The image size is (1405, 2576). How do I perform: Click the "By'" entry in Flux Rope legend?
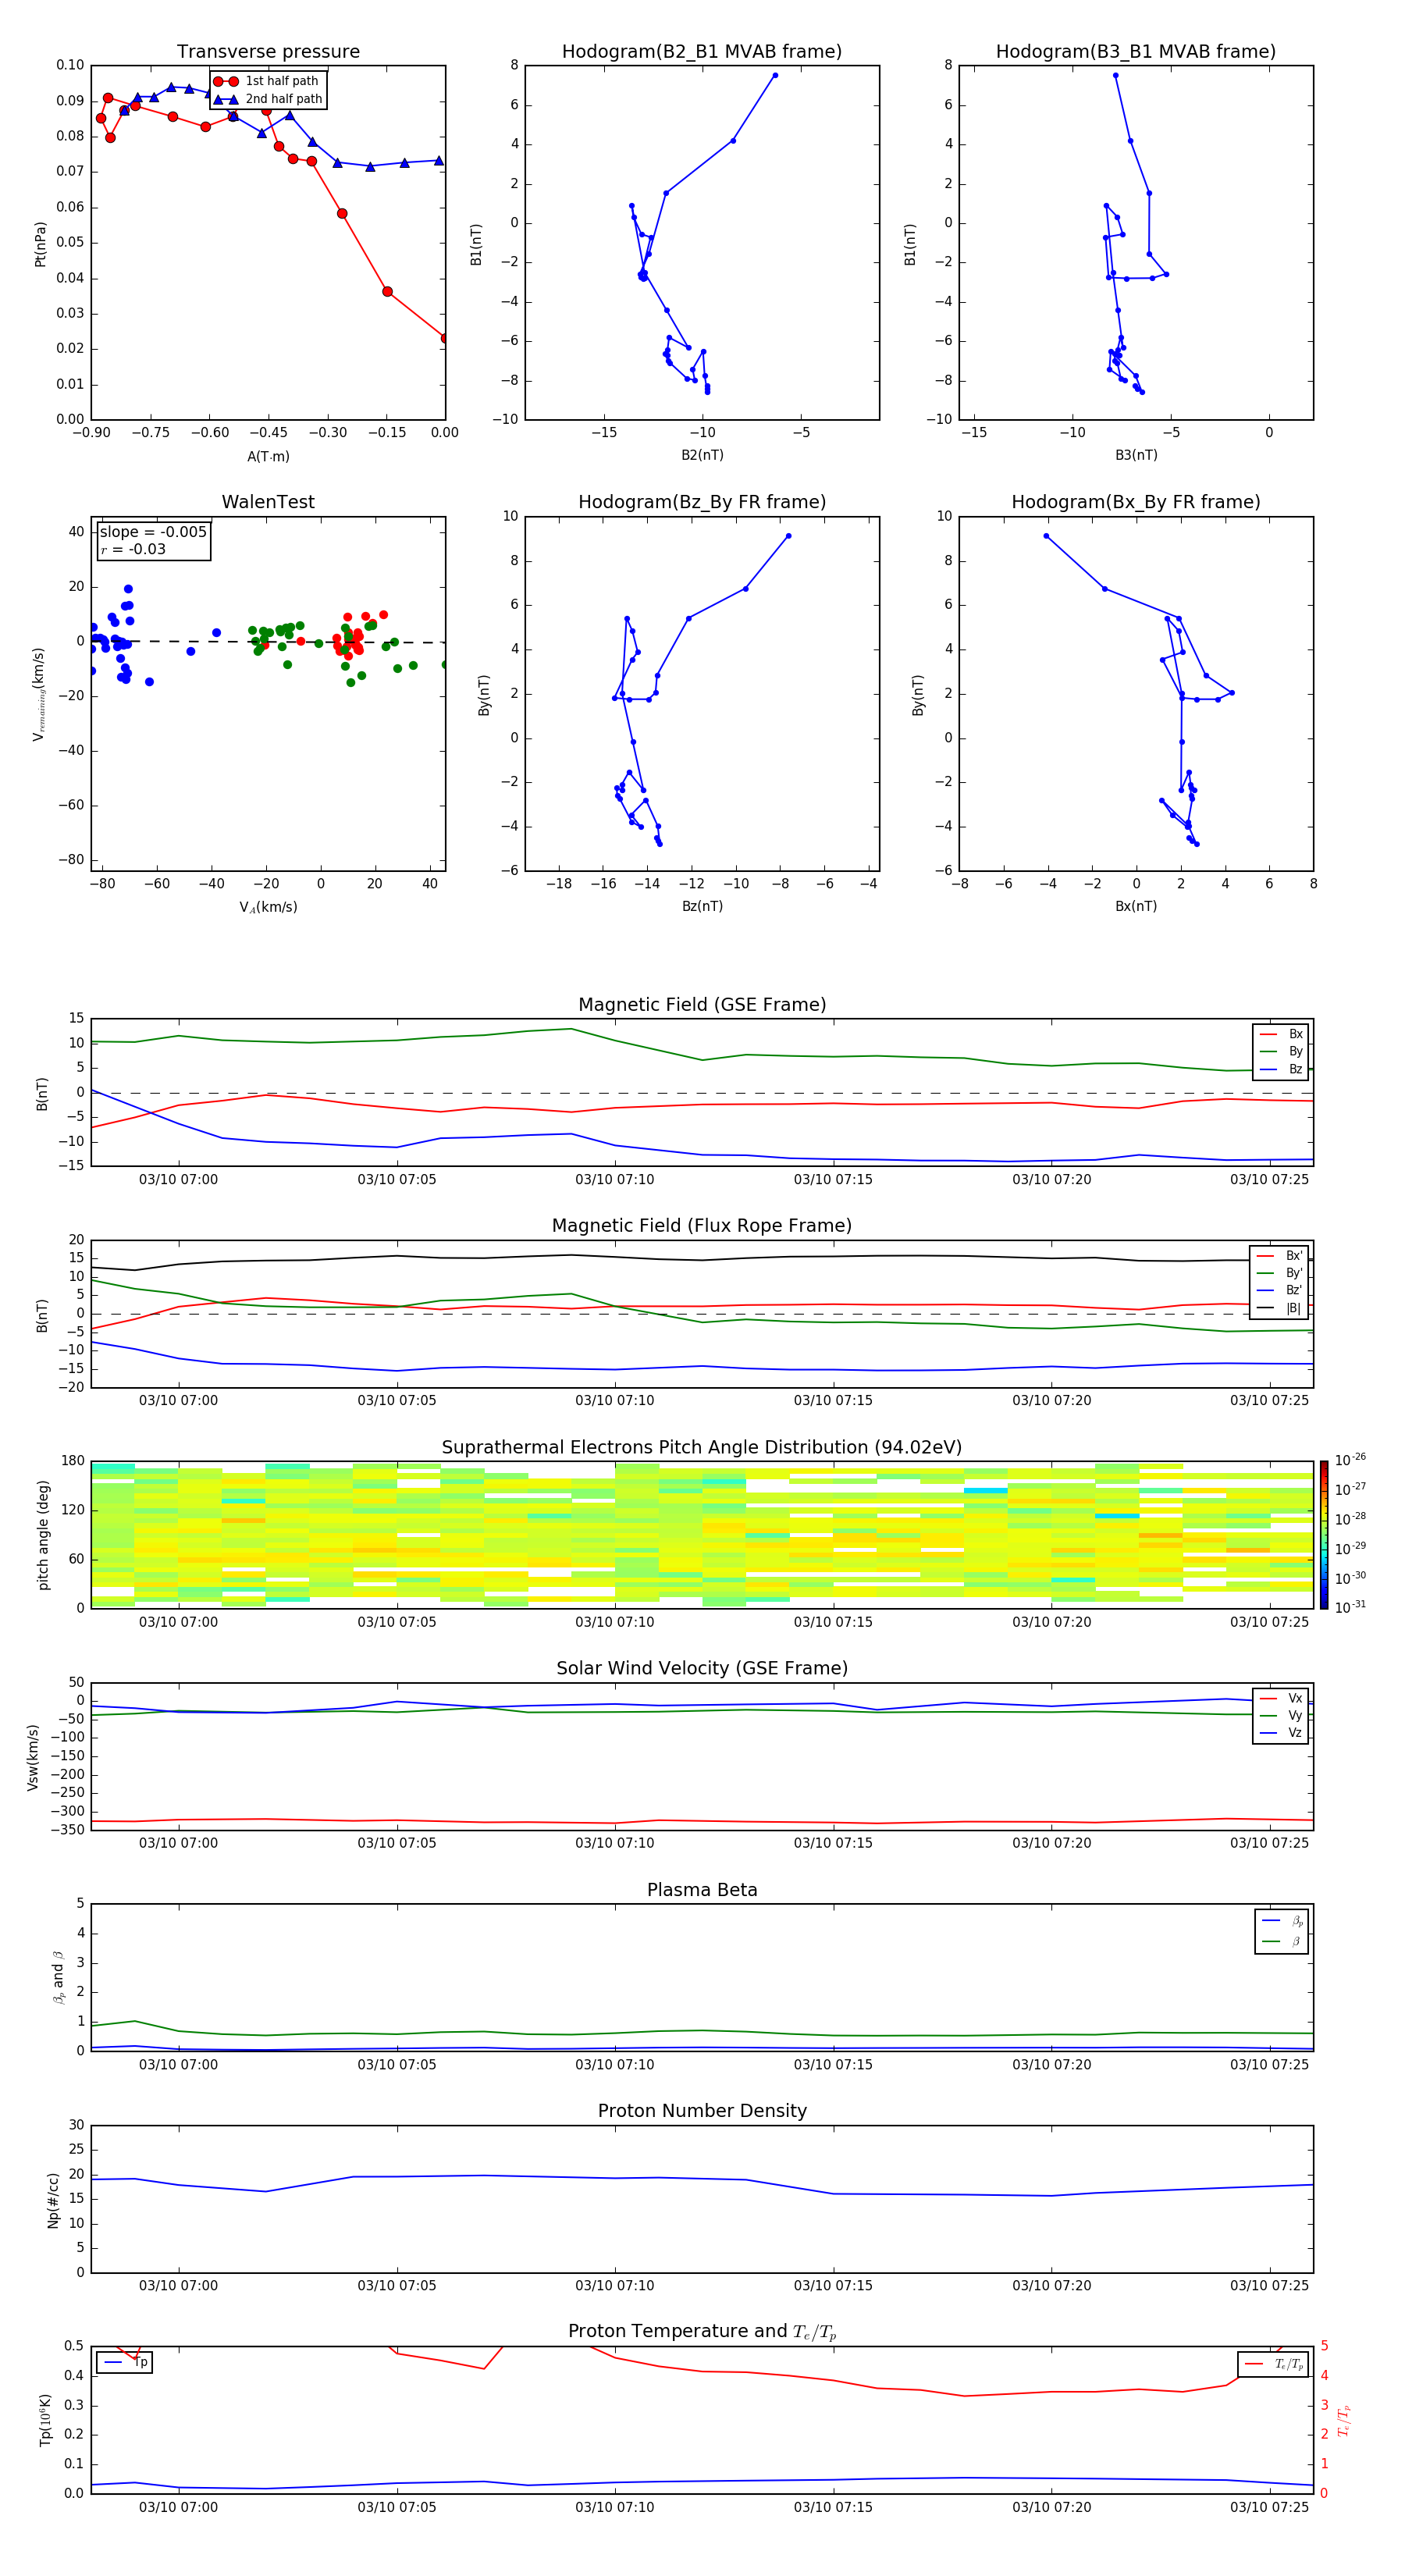pos(1279,1273)
